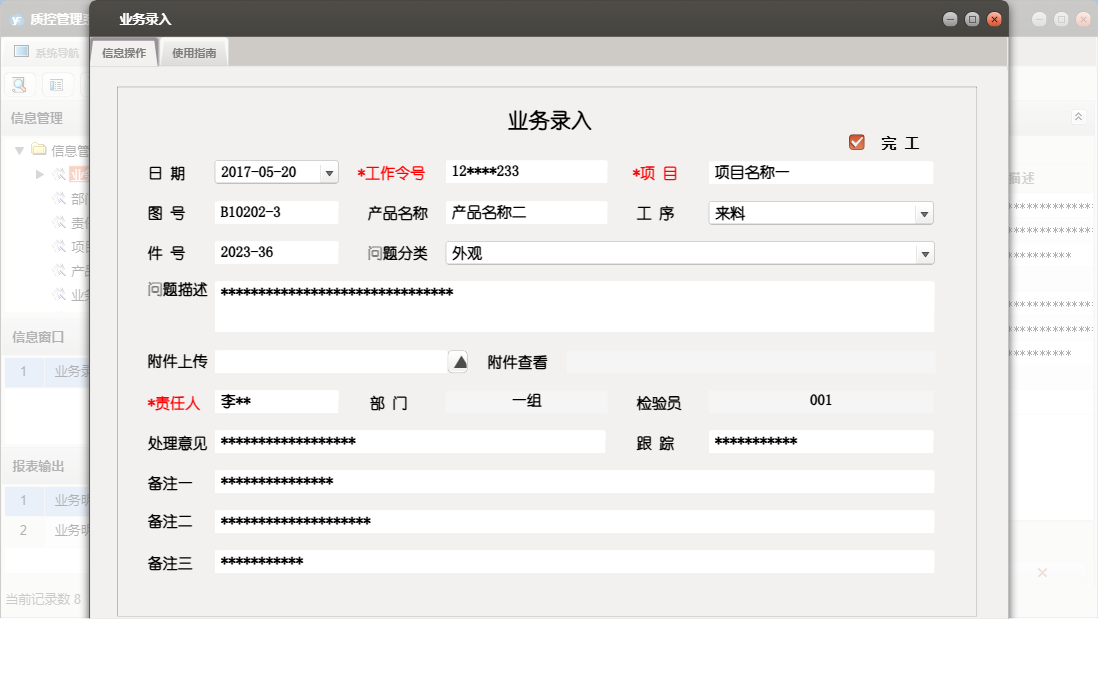Open the 日期 date picker dropdown

click(x=330, y=171)
